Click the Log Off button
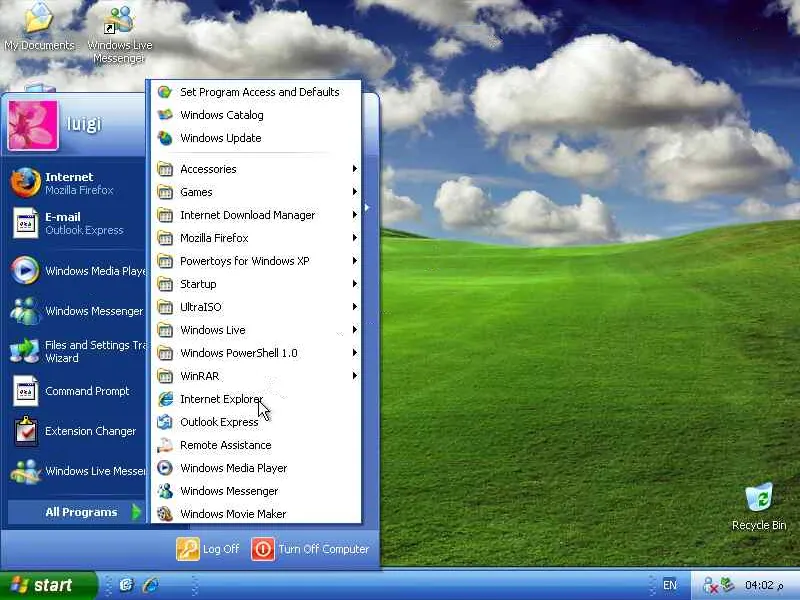 click(x=208, y=549)
